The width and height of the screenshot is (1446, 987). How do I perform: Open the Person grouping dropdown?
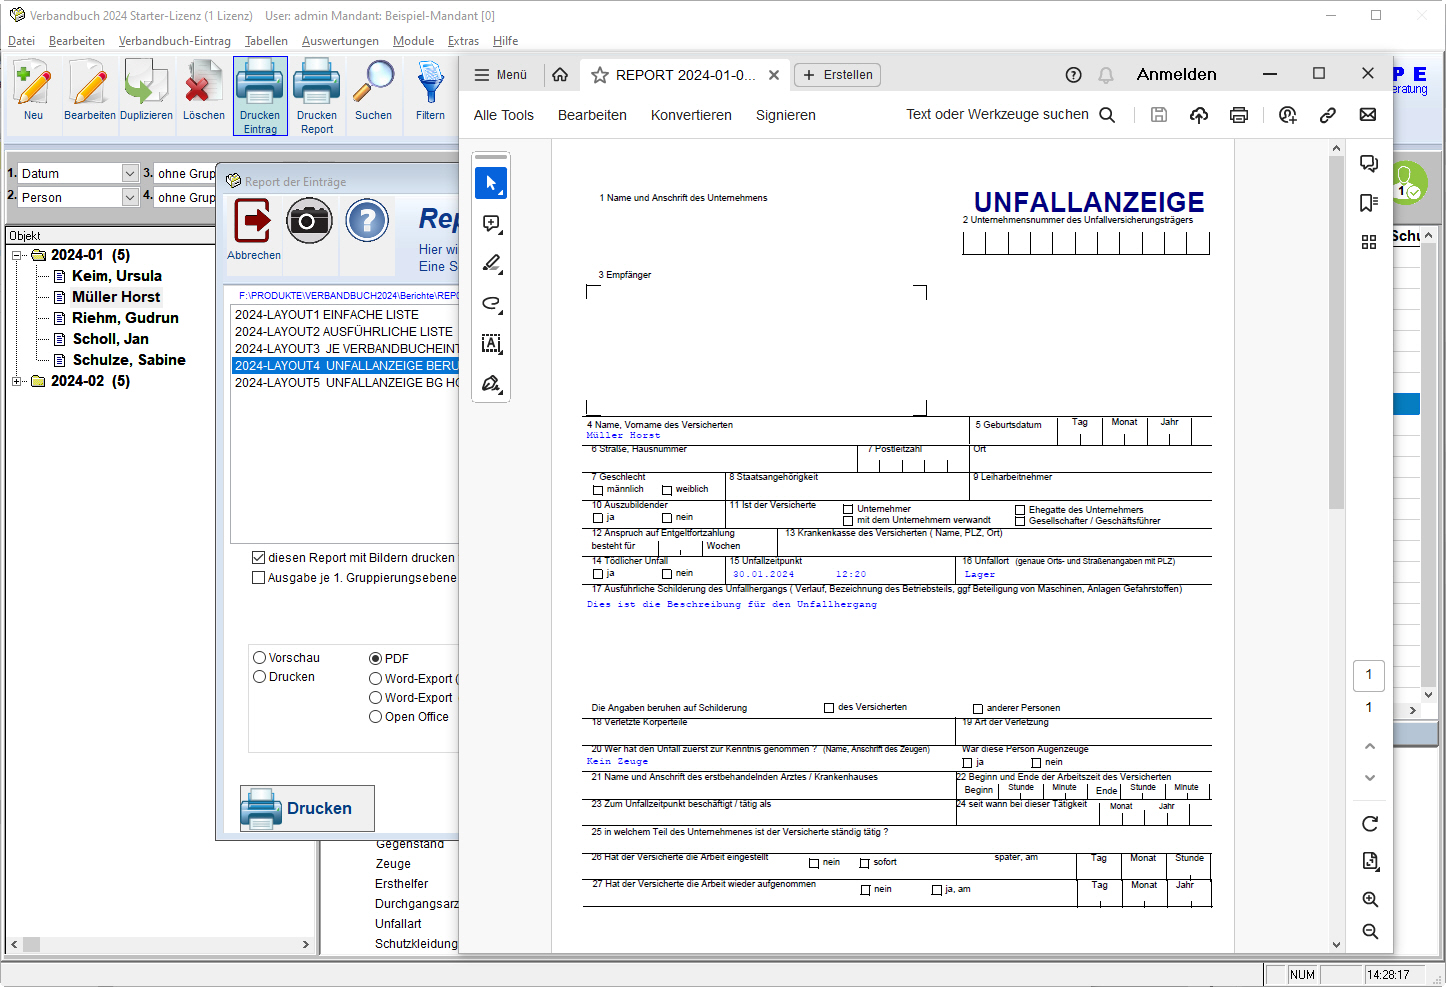point(130,198)
